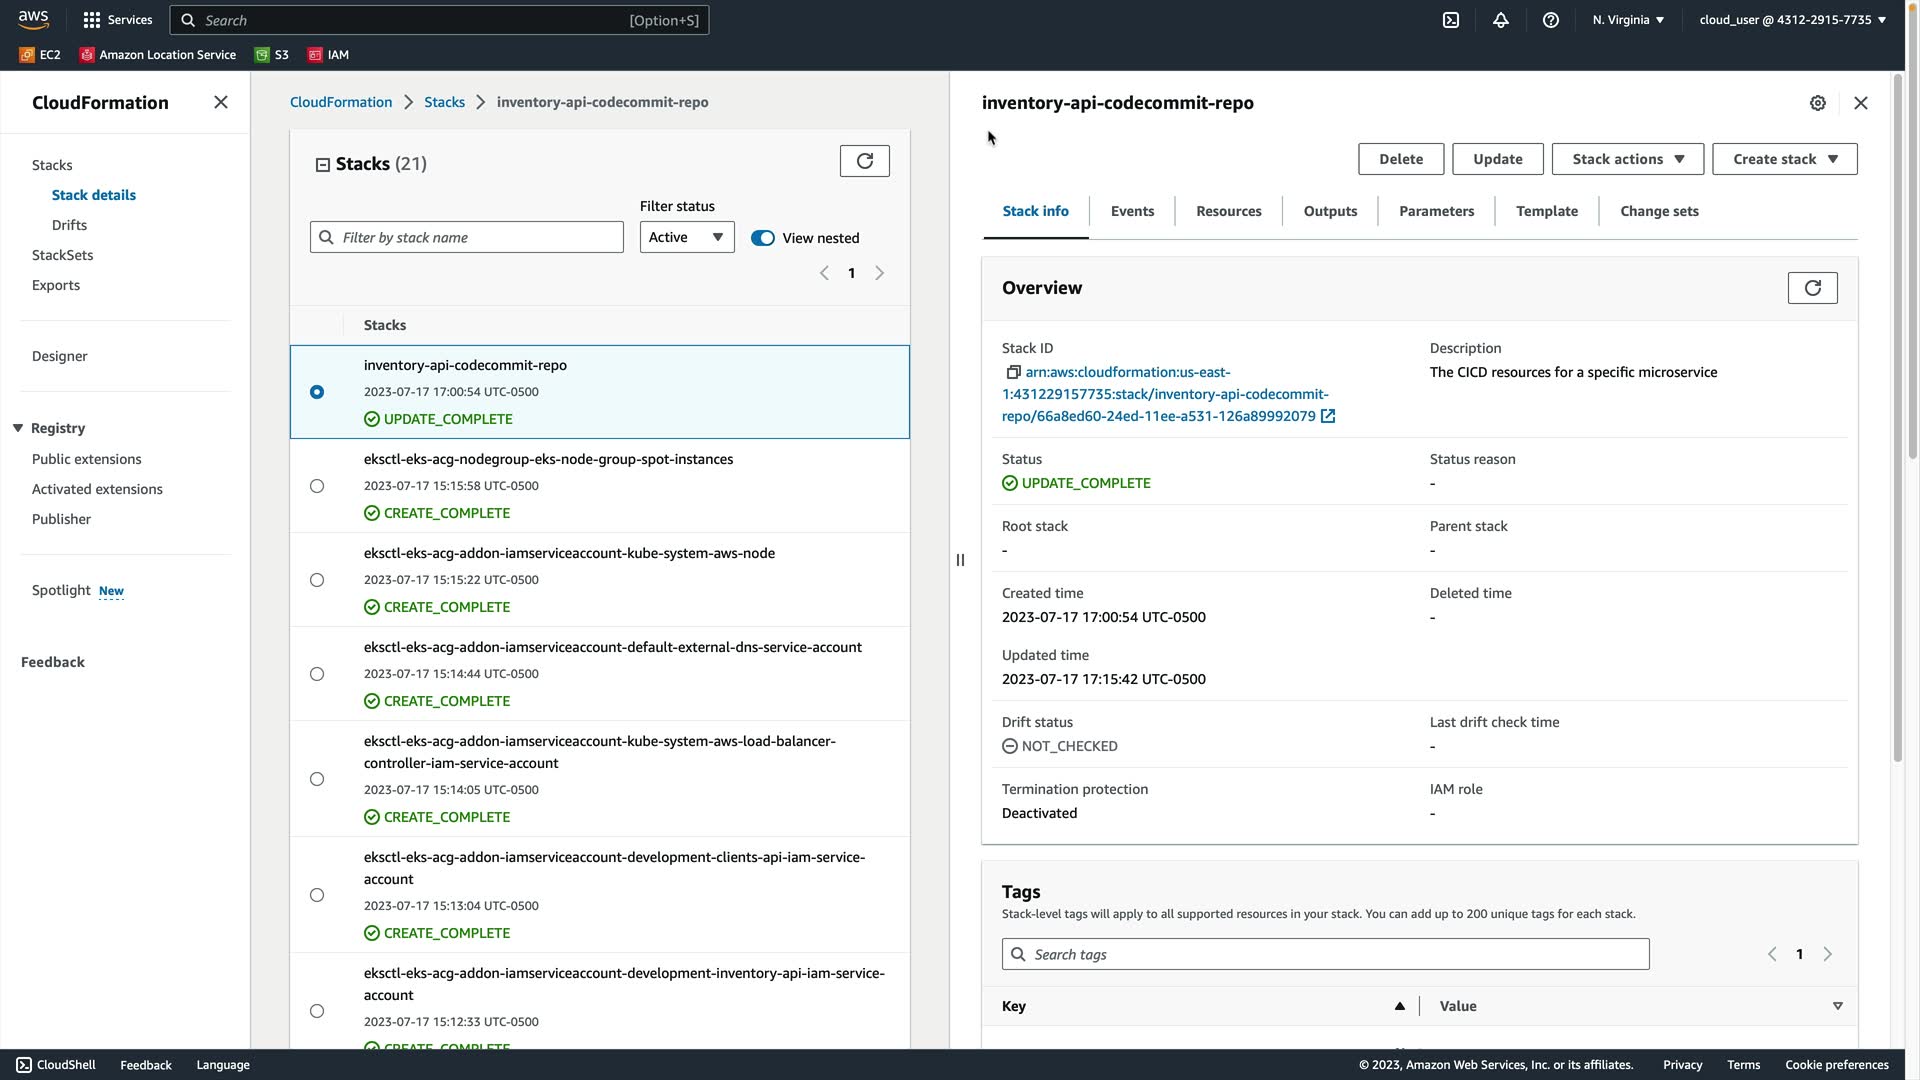Image resolution: width=1920 pixels, height=1080 pixels.
Task: Open the Filter status Active dropdown
Action: pos(686,237)
